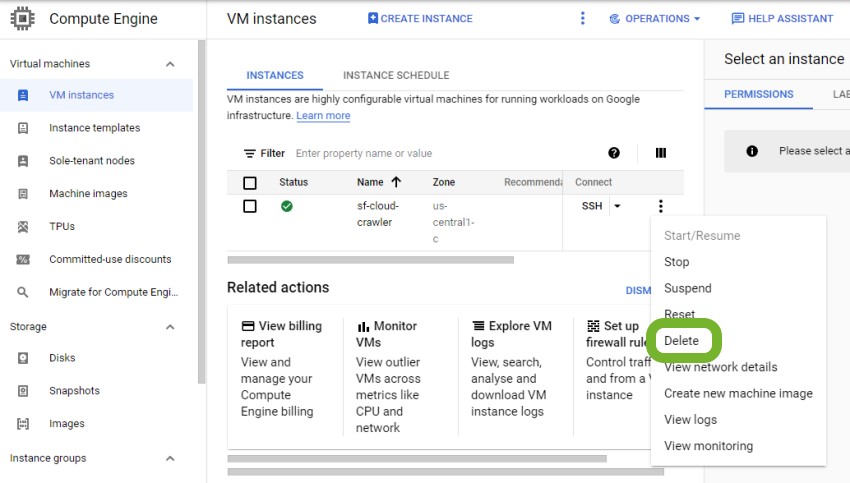850x483 pixels.
Task: Open the Learn more link
Action: 323,116
